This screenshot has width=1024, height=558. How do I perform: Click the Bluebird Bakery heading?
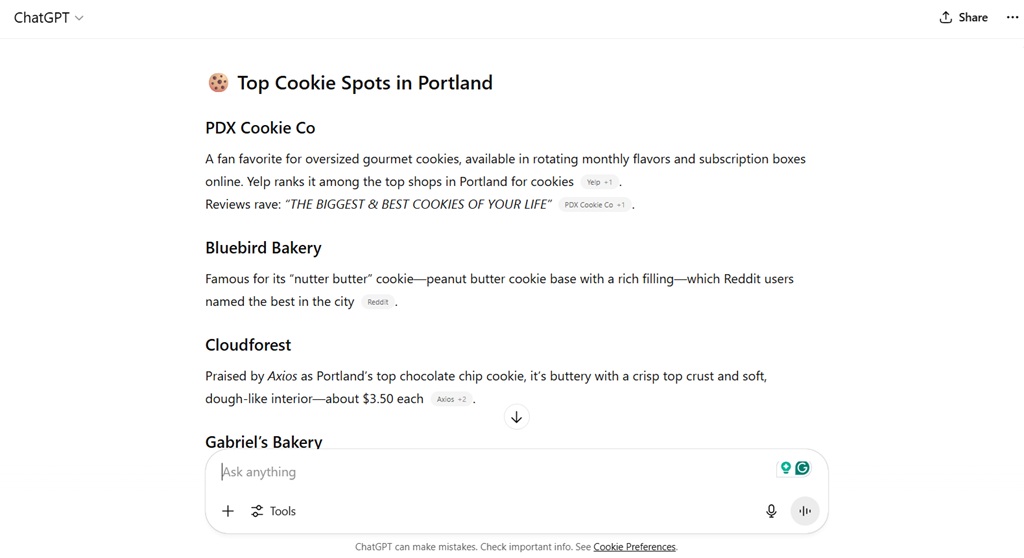(x=263, y=248)
